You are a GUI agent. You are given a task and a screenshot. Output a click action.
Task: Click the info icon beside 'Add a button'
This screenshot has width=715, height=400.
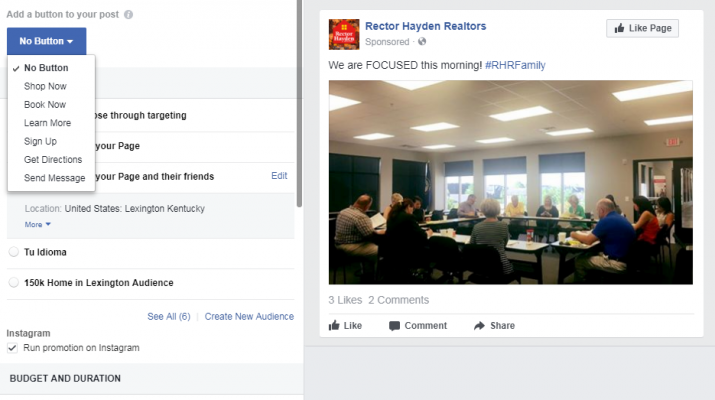pos(129,15)
